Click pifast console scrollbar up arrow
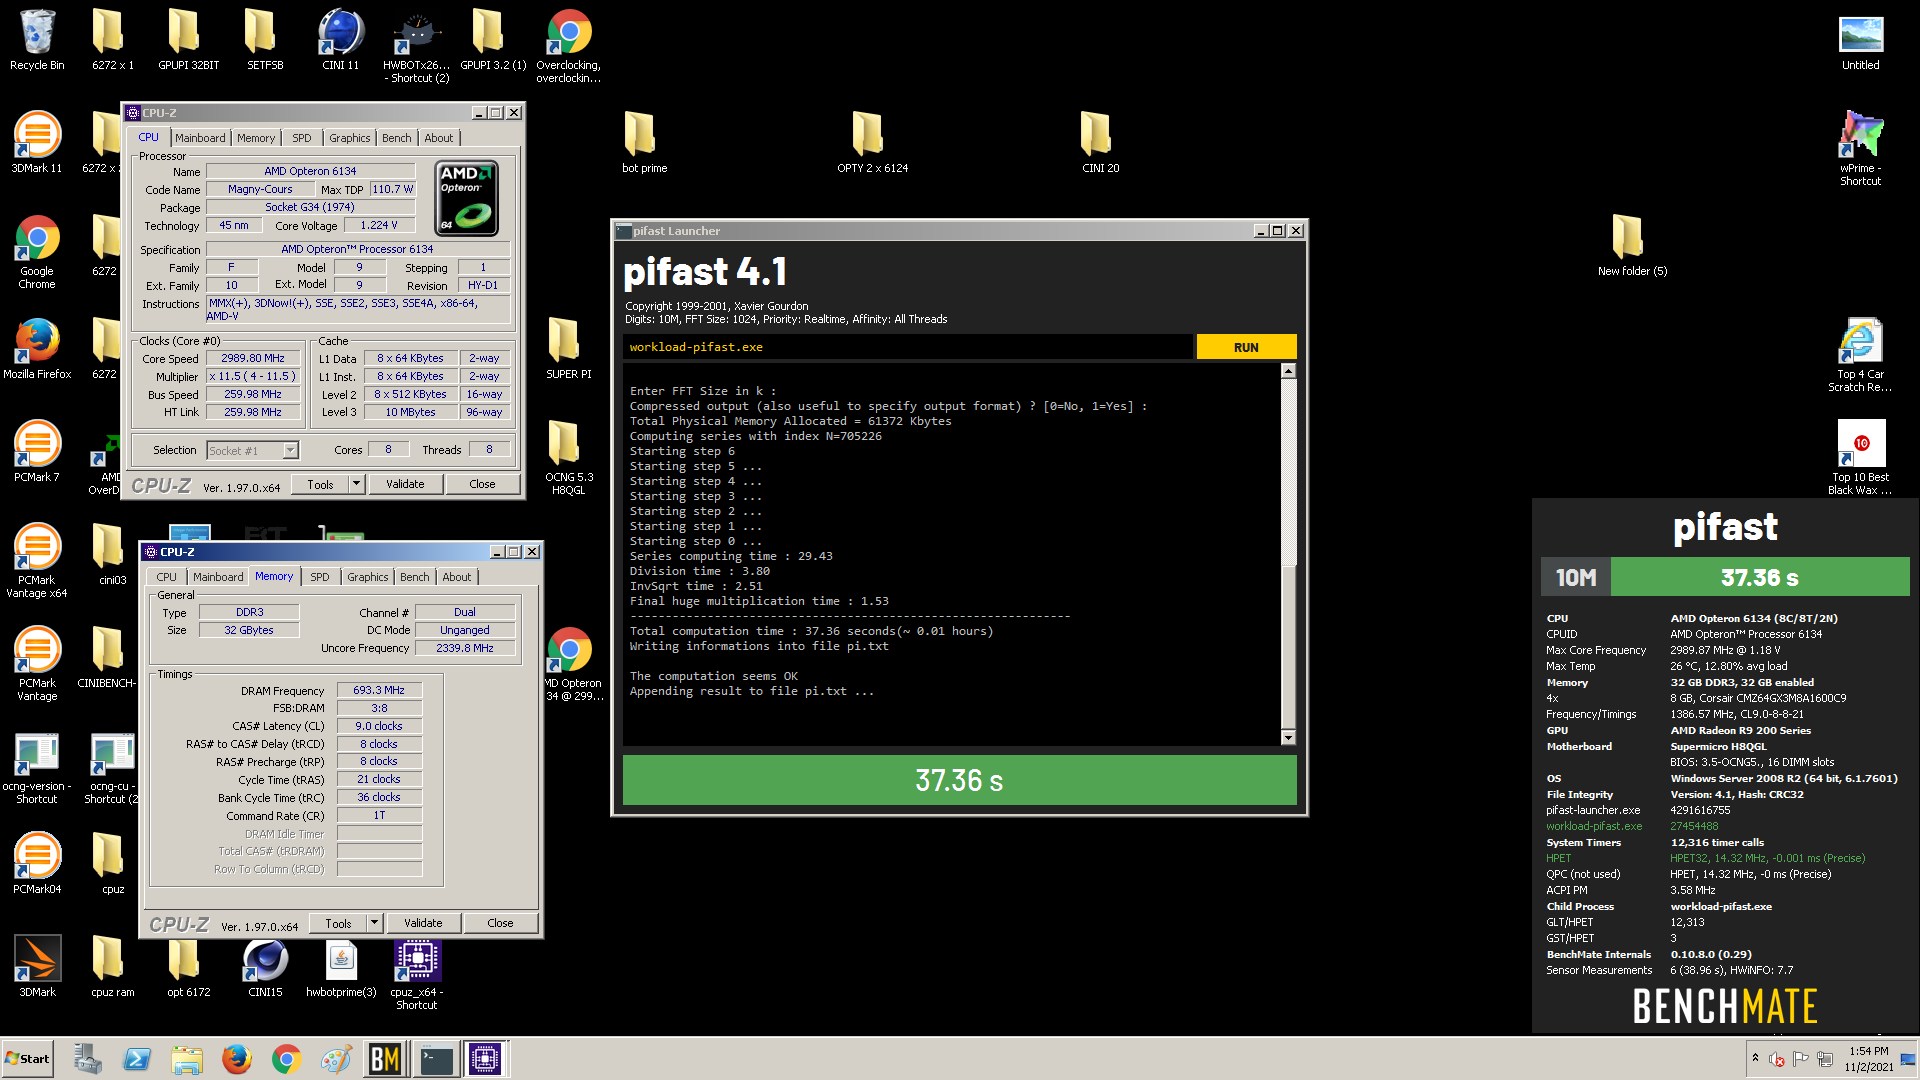 pos(1288,371)
